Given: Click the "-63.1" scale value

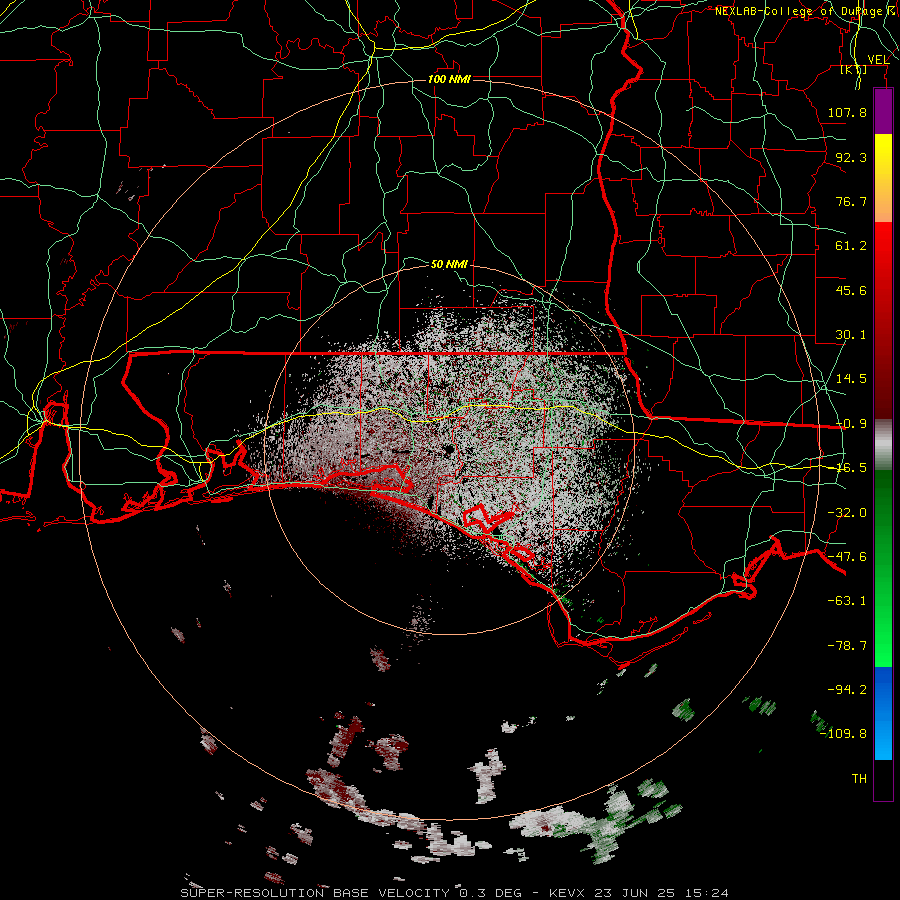Looking at the screenshot, I should 847,601.
